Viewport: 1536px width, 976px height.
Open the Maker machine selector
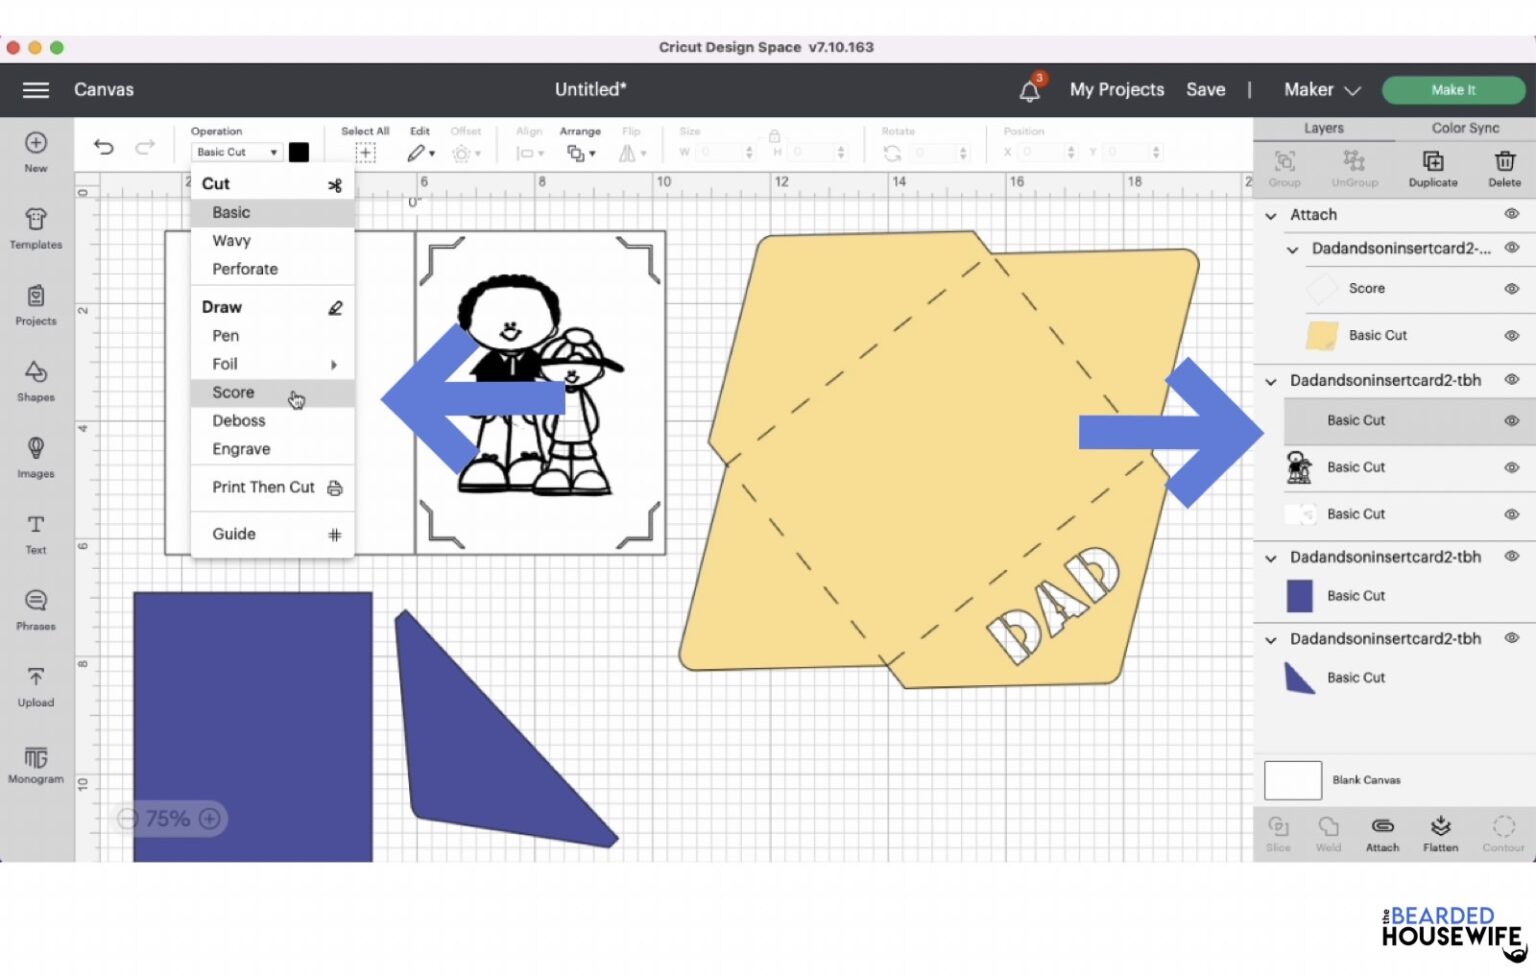point(1321,89)
